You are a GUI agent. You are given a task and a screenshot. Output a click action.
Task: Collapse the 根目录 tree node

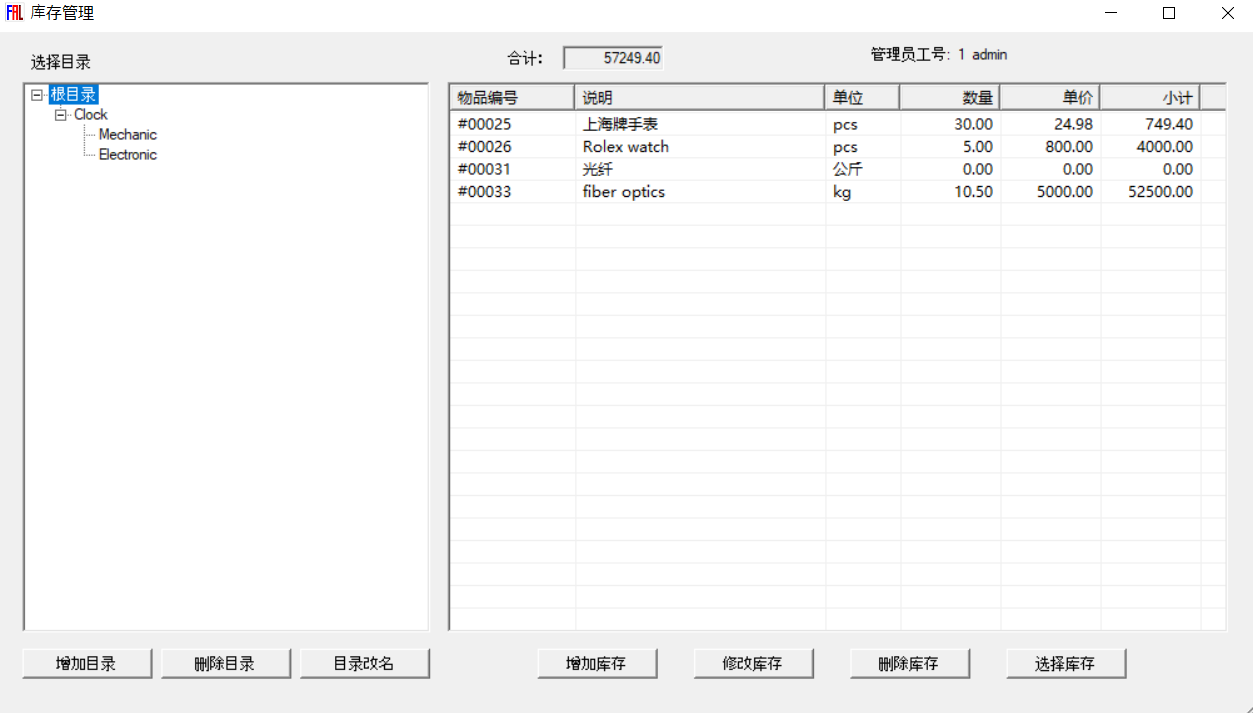tap(37, 95)
